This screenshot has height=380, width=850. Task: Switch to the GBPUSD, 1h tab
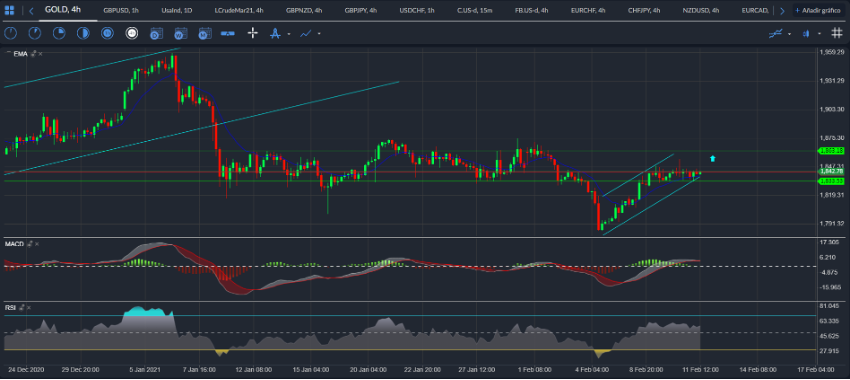pos(121,10)
